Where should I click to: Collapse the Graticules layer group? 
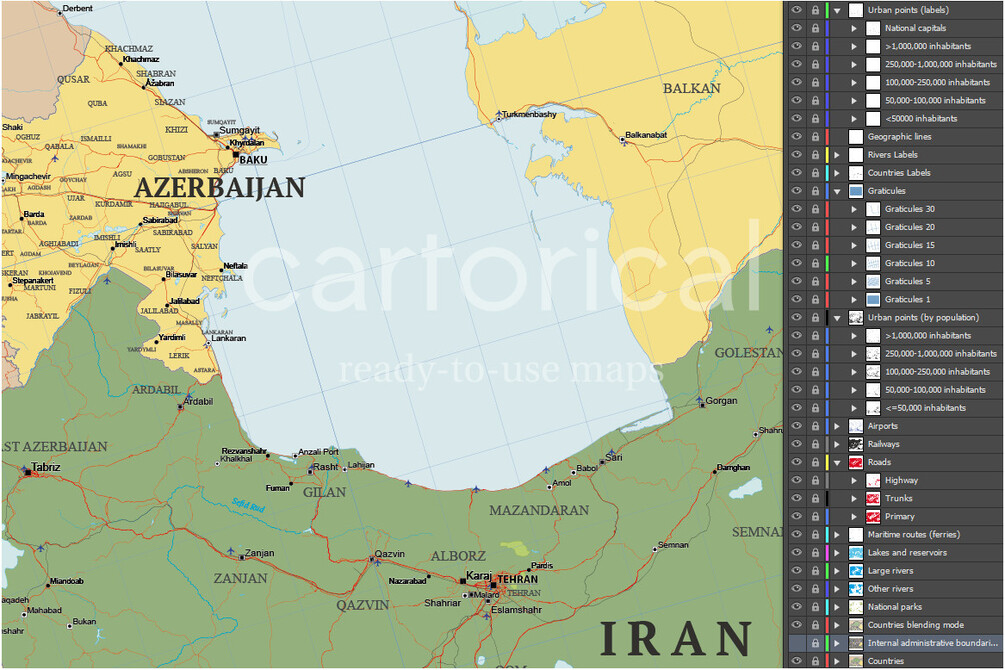837,191
